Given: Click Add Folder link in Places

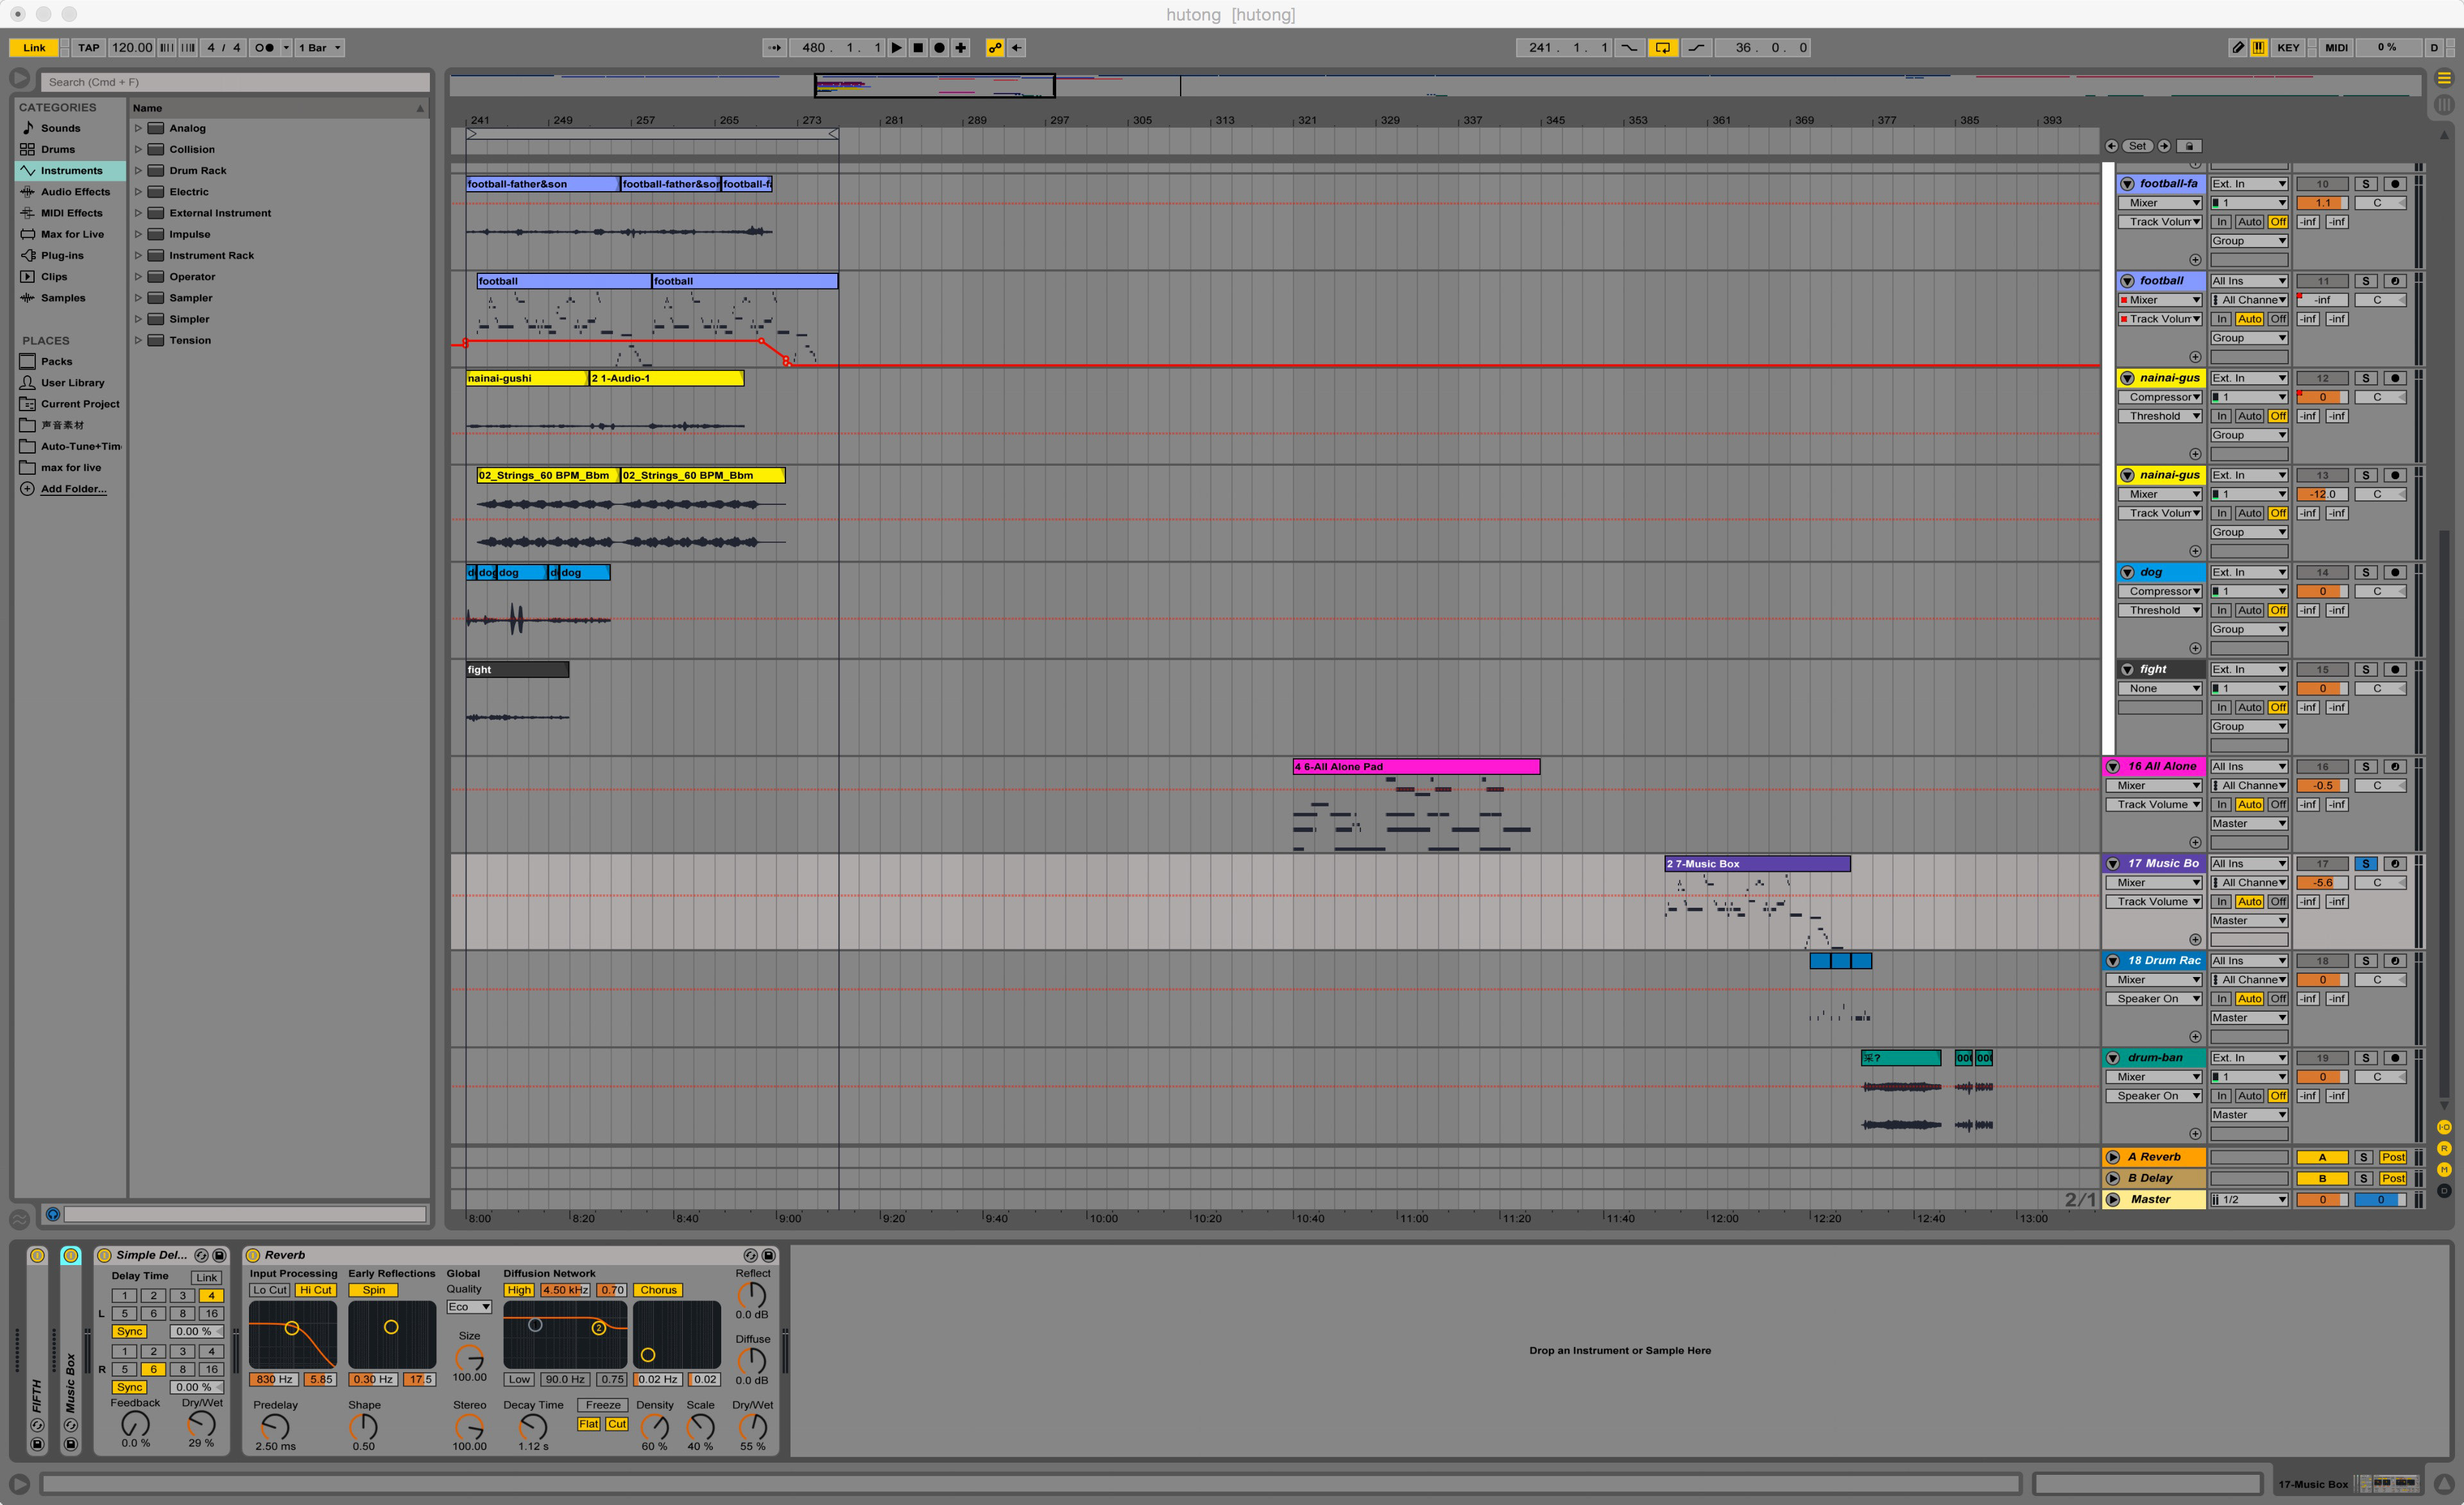Looking at the screenshot, I should click(73, 489).
